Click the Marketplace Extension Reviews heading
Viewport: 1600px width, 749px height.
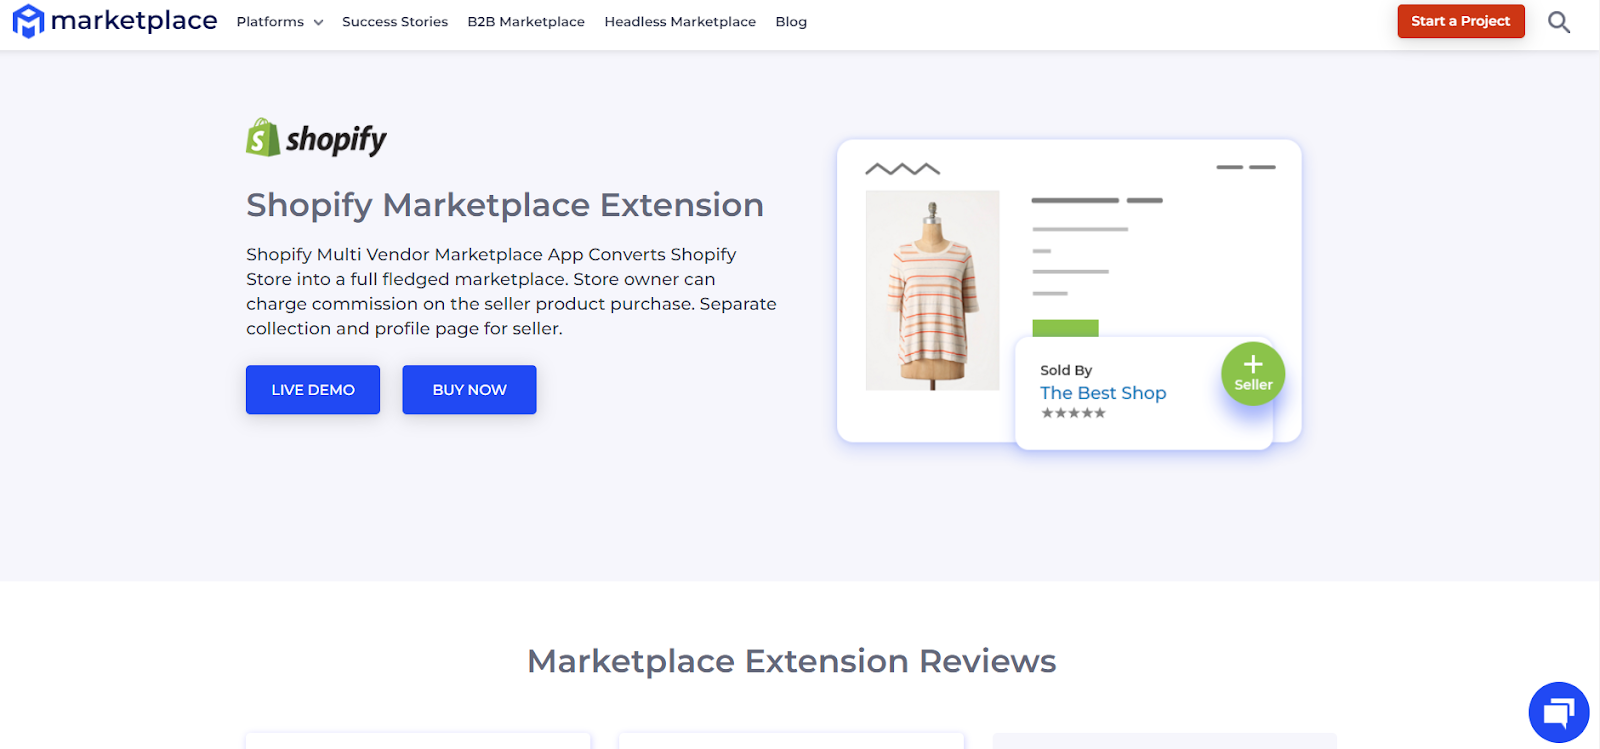pos(792,661)
